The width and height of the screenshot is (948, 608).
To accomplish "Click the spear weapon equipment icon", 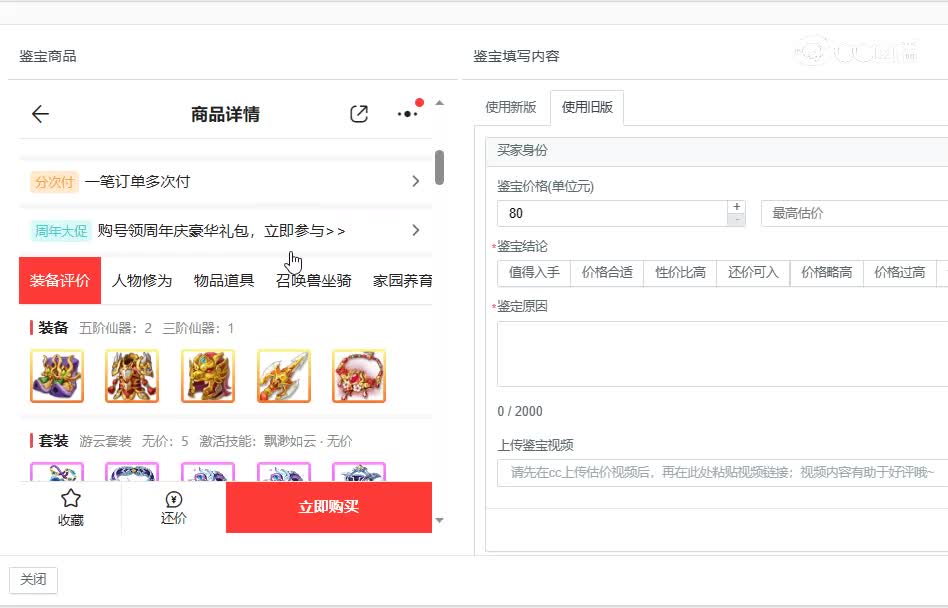I will click(x=284, y=375).
